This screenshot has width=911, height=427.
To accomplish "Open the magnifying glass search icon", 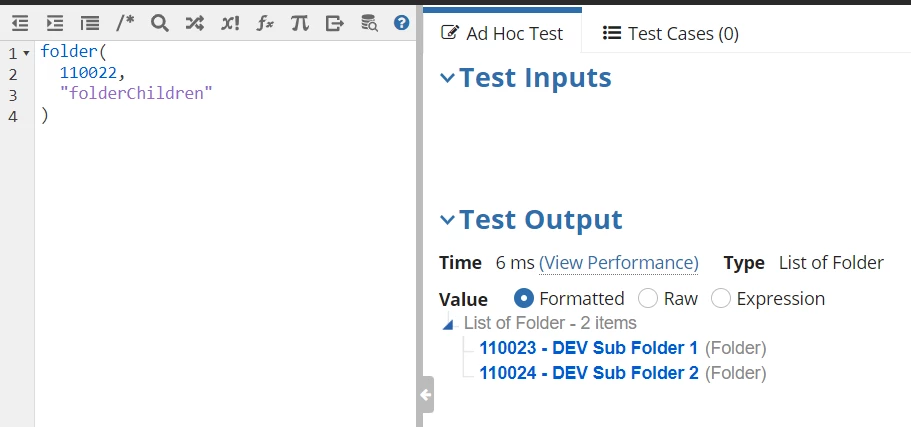I will (159, 23).
